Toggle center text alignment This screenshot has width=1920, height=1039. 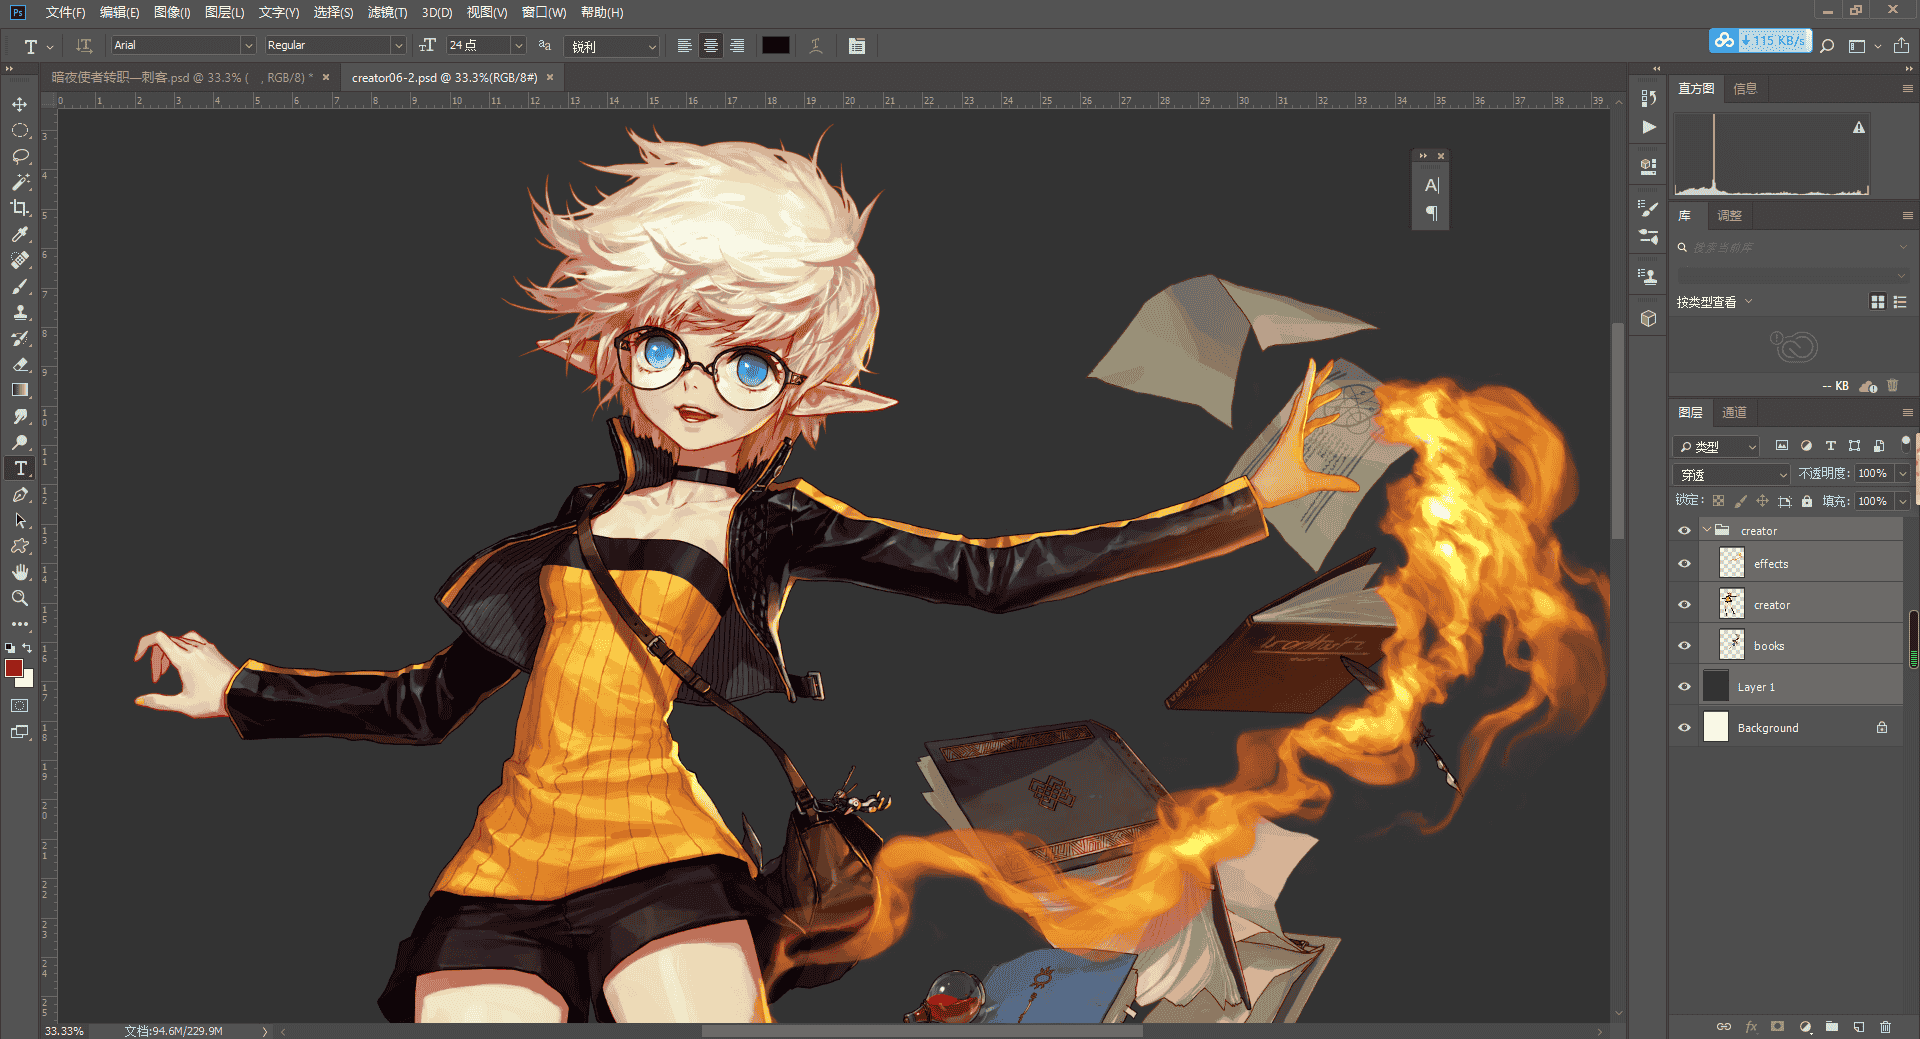click(x=710, y=45)
